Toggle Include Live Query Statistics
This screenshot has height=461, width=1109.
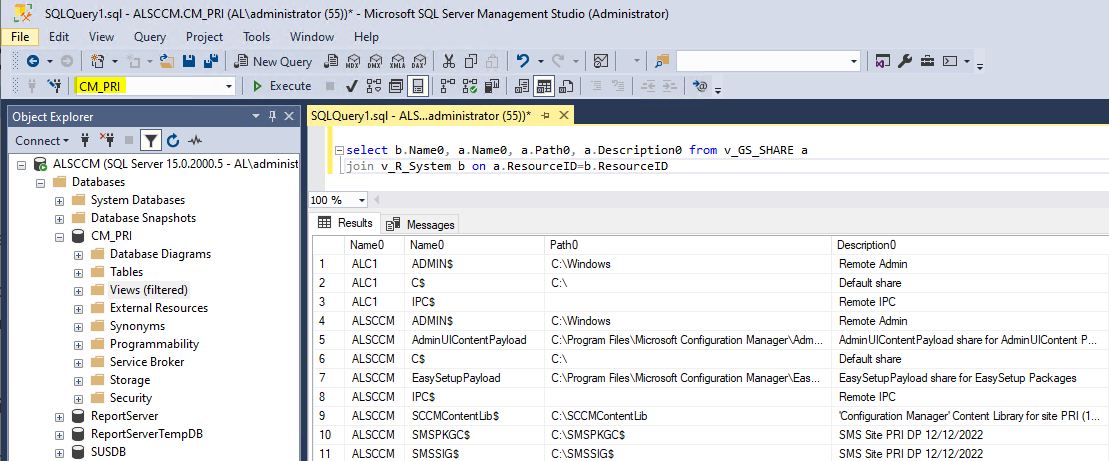470,86
